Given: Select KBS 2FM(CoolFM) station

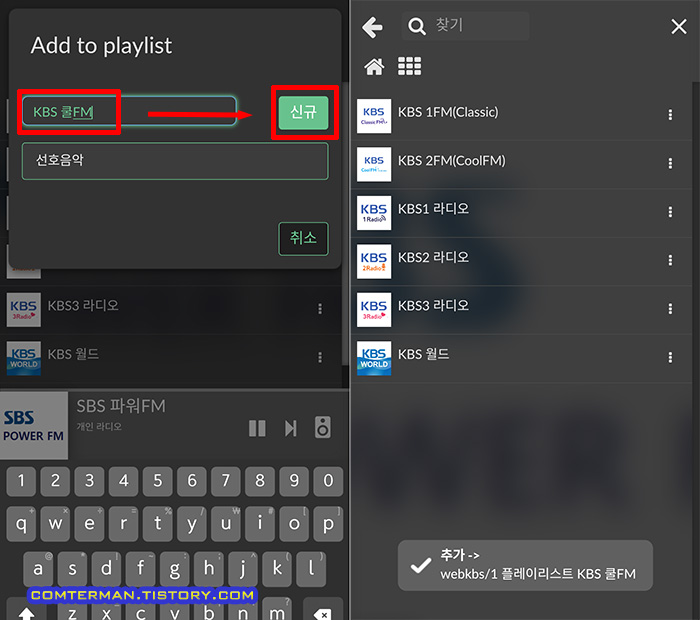Looking at the screenshot, I should (x=521, y=164).
